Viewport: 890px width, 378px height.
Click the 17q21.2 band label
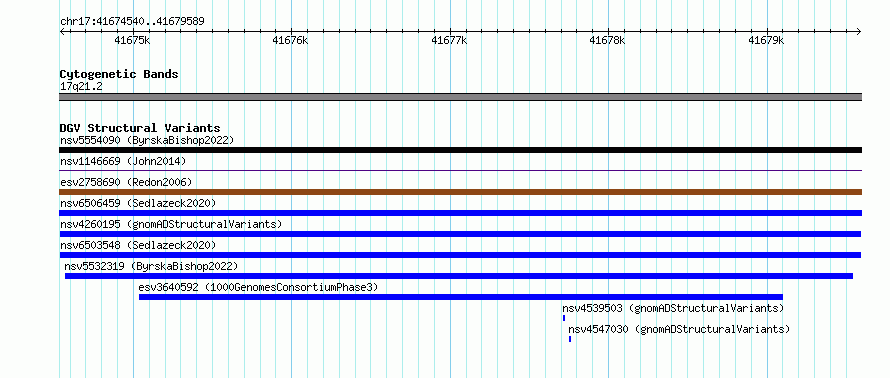coord(81,87)
